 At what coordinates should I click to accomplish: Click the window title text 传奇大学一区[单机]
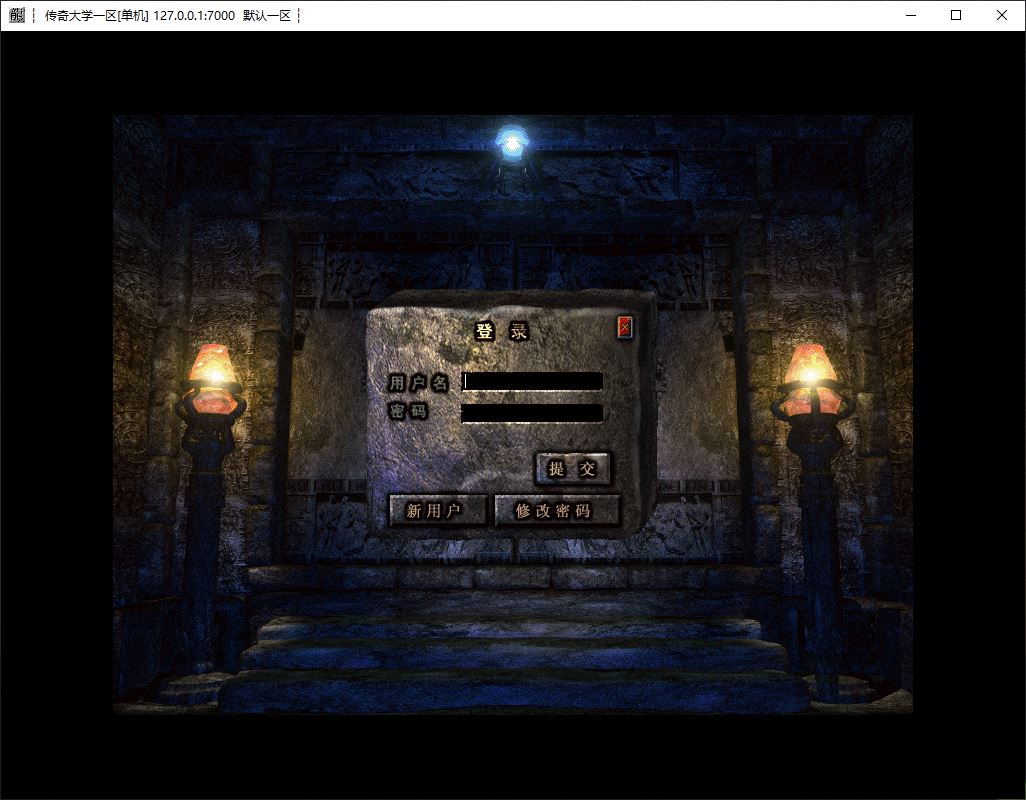click(96, 15)
